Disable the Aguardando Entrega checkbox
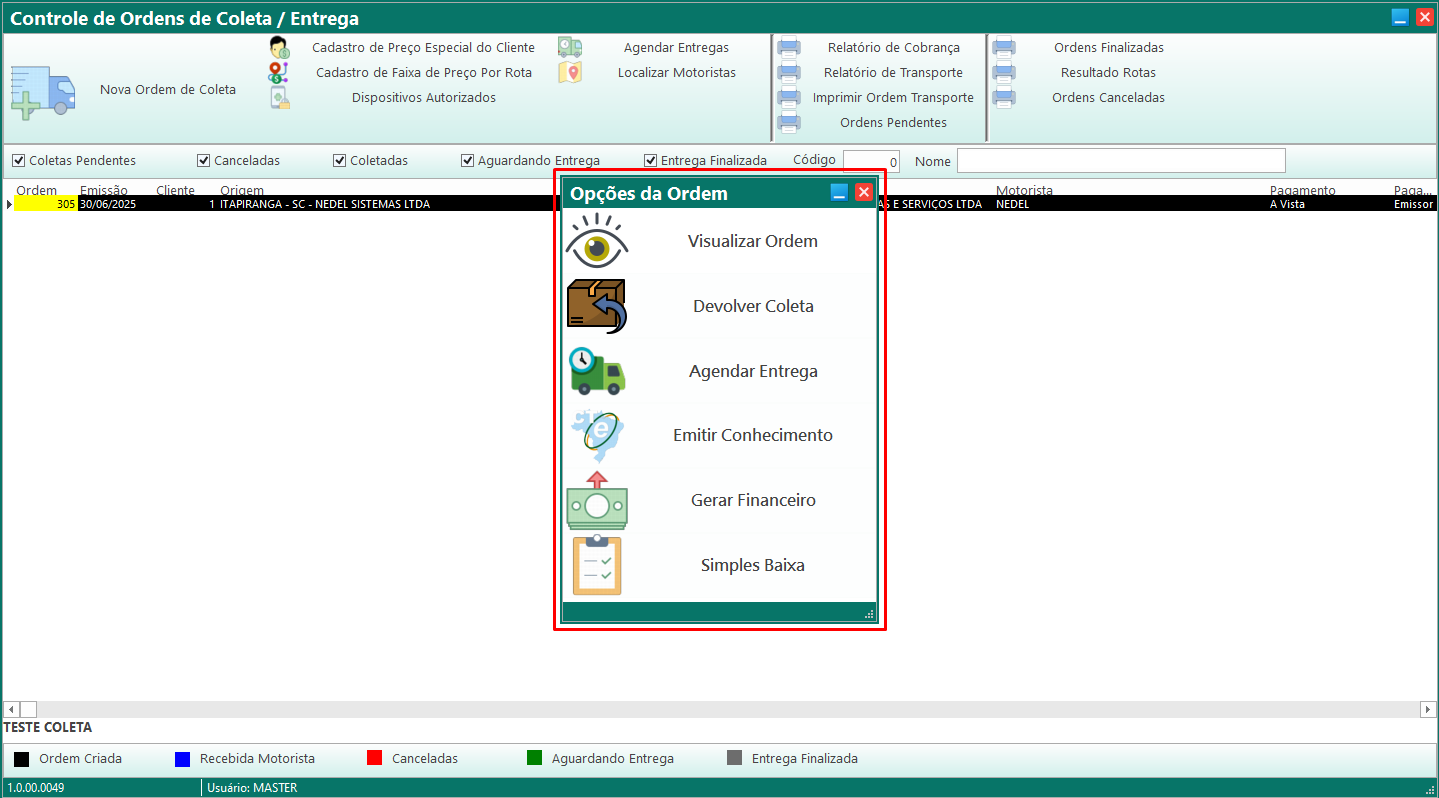 tap(467, 161)
